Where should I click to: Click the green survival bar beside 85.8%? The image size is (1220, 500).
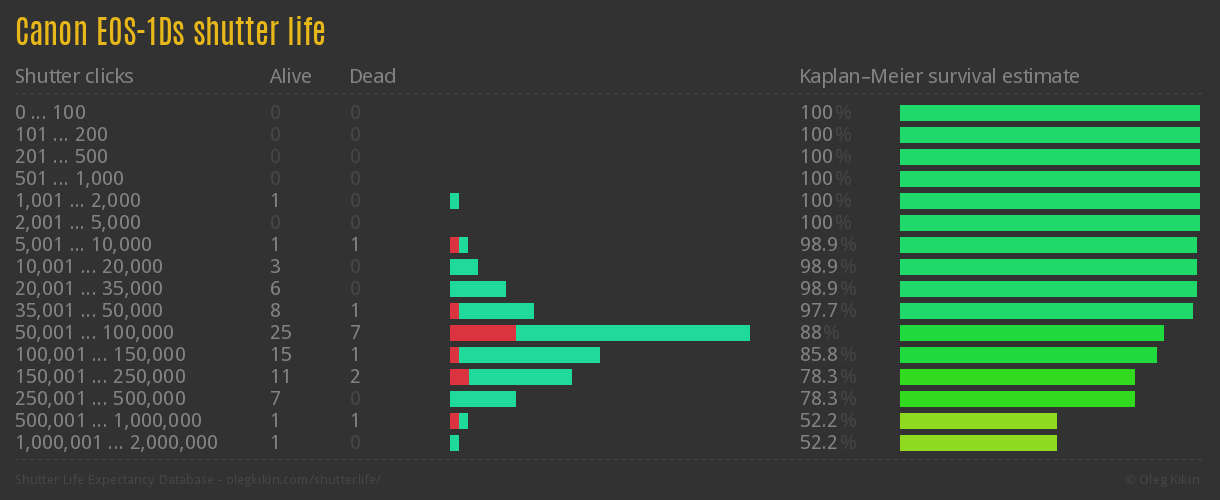click(x=1028, y=355)
